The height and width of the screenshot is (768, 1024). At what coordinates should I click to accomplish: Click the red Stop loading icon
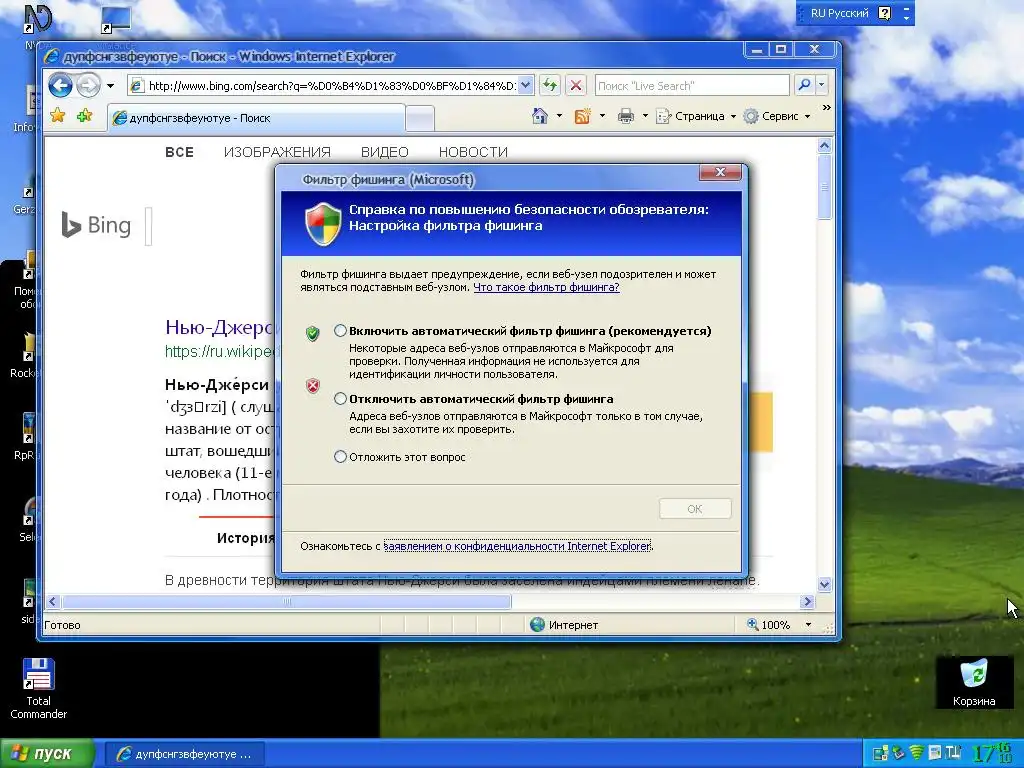[x=575, y=86]
